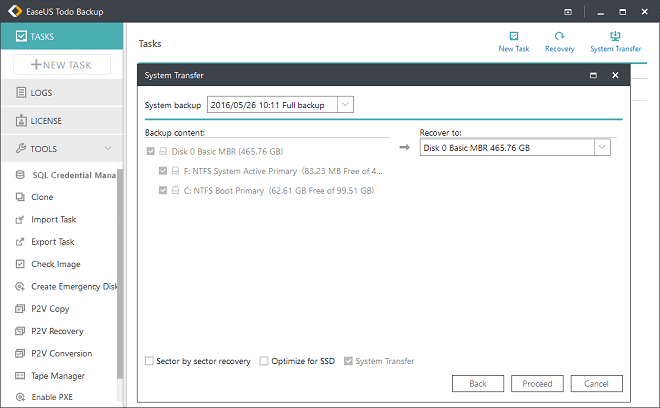Open Import Task entry
This screenshot has height=408, width=660.
coord(53,219)
